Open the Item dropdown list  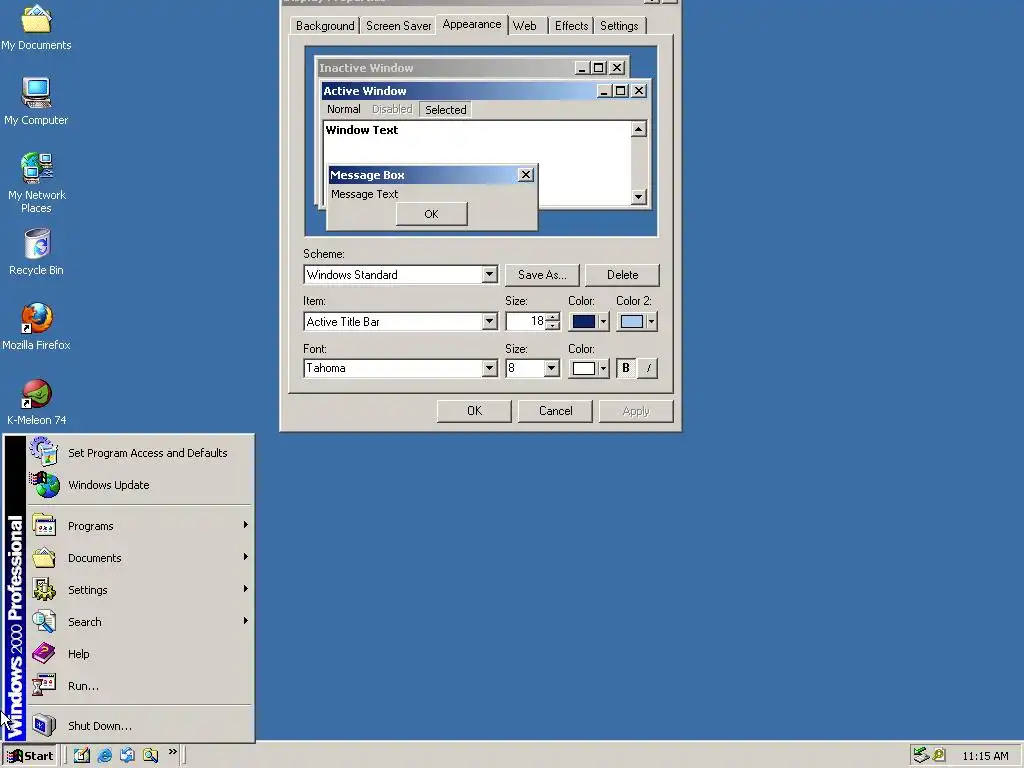click(x=489, y=321)
